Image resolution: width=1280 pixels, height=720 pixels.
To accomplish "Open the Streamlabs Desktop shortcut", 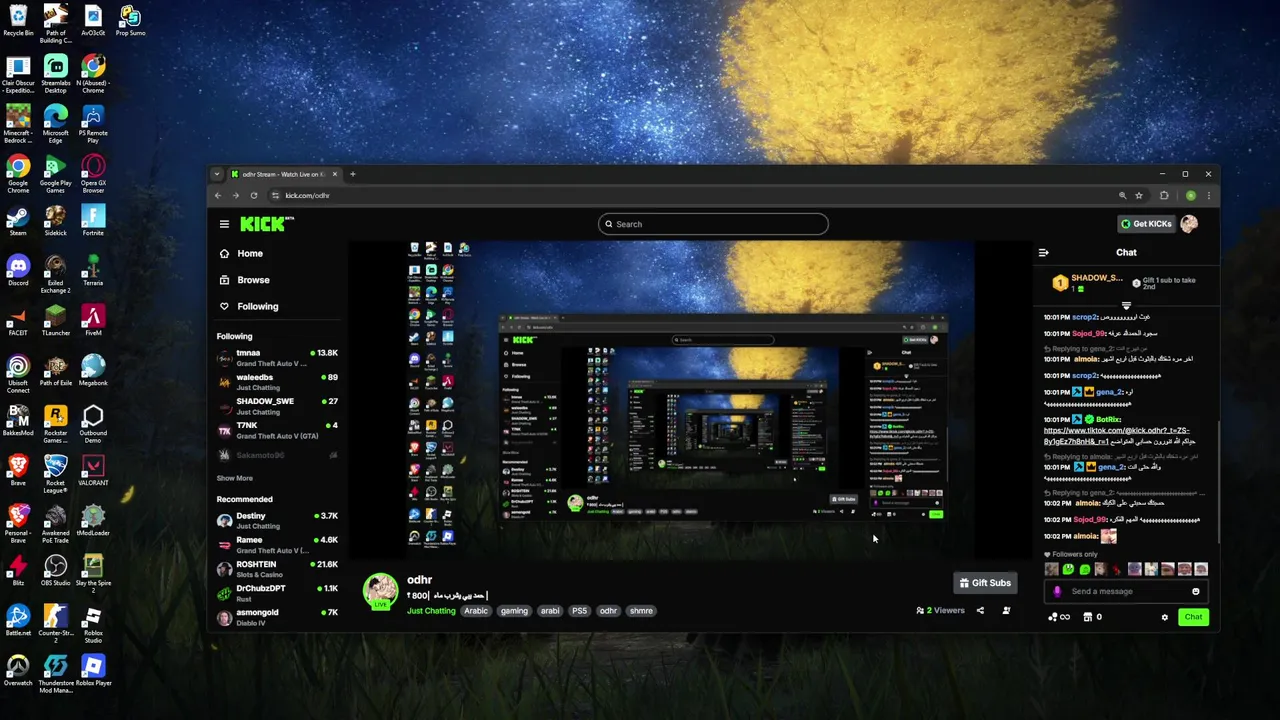I will 55,73.
